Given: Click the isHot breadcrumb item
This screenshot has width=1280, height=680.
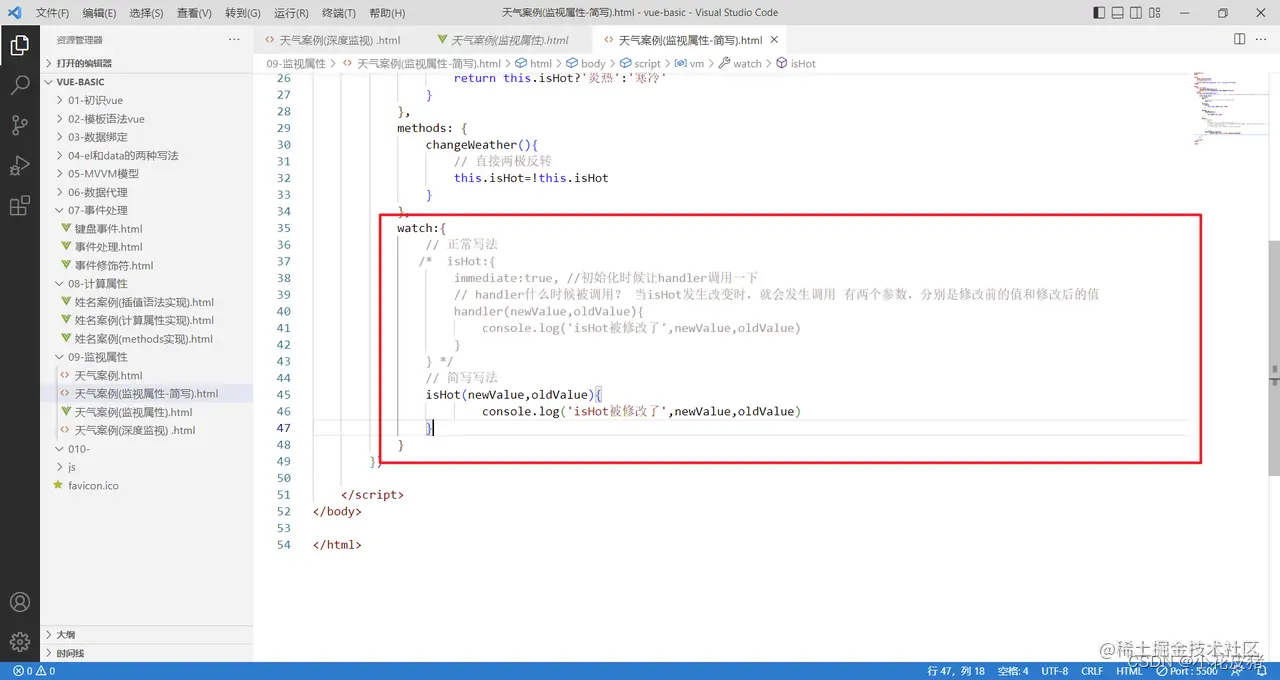Looking at the screenshot, I should pos(796,63).
